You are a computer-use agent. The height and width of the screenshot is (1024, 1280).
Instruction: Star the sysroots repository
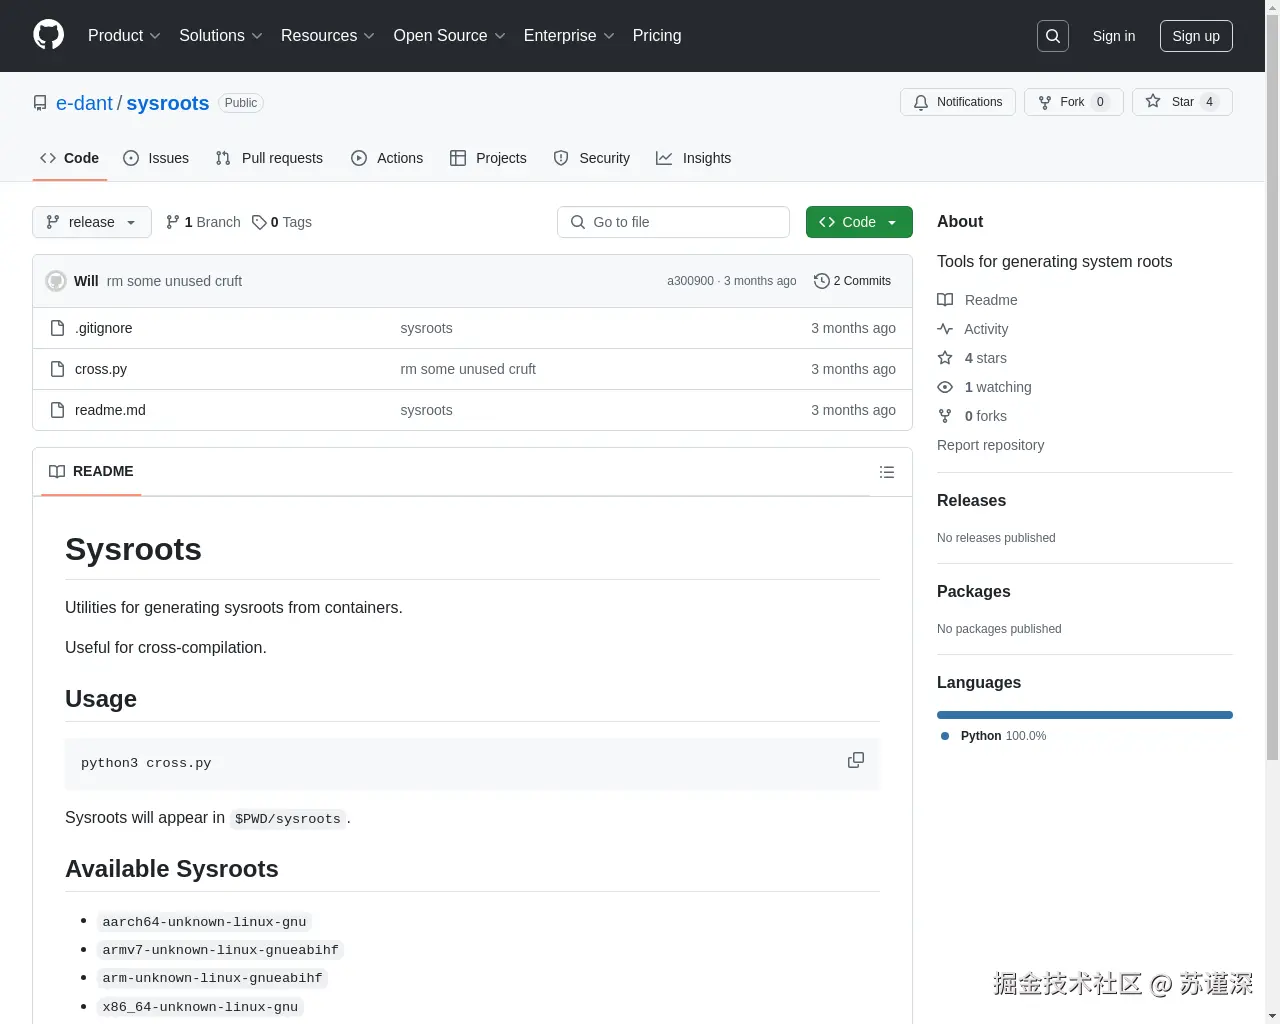[x=1182, y=101]
